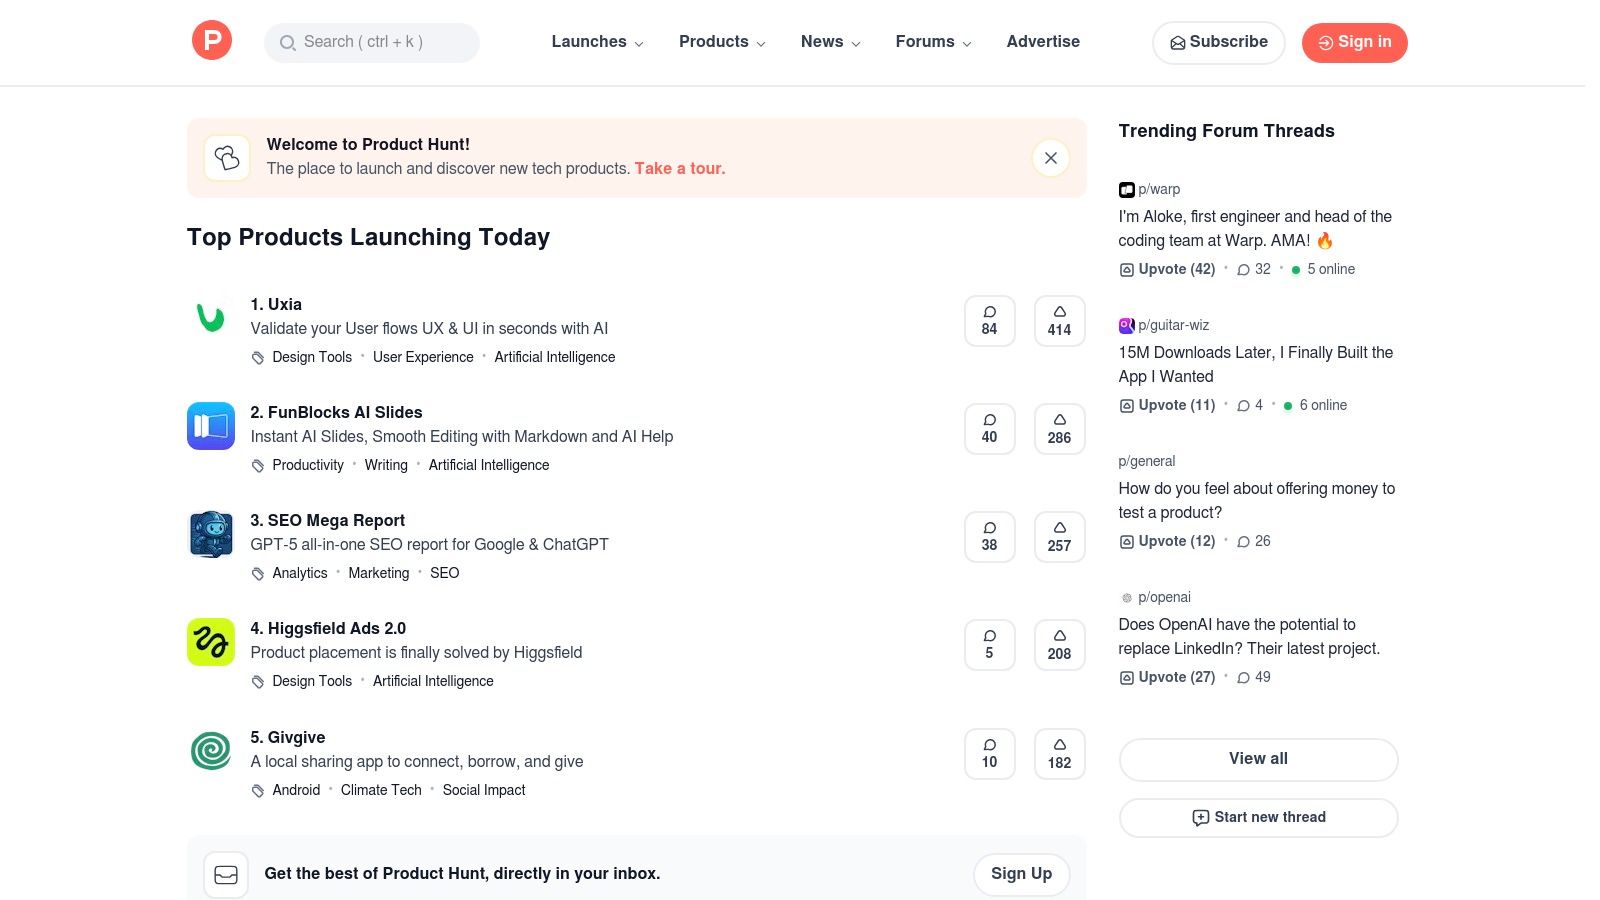Upvote Uxia with 414 votes
The image size is (1600, 900).
click(x=1060, y=321)
